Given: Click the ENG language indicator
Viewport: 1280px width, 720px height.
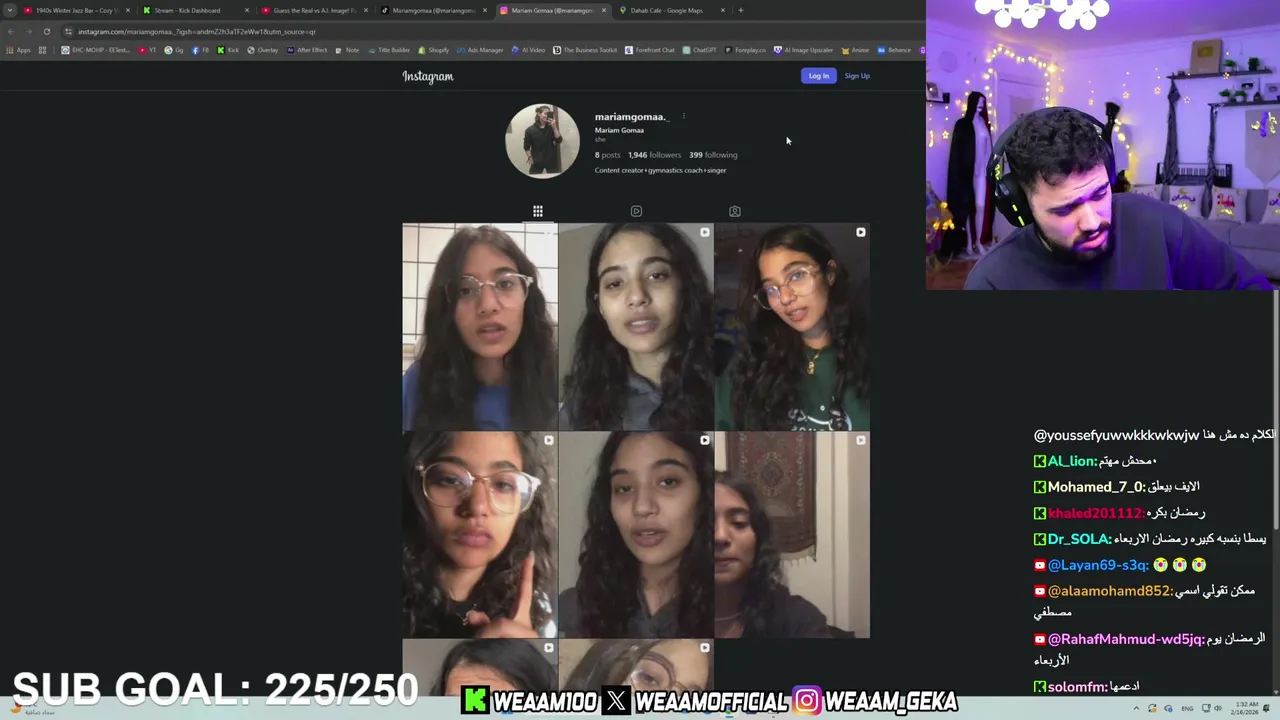Looking at the screenshot, I should pos(1187,708).
